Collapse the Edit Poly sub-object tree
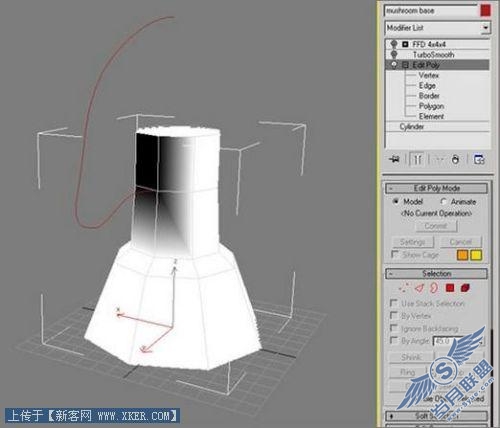Viewport: 500px width, 428px height. pos(405,65)
